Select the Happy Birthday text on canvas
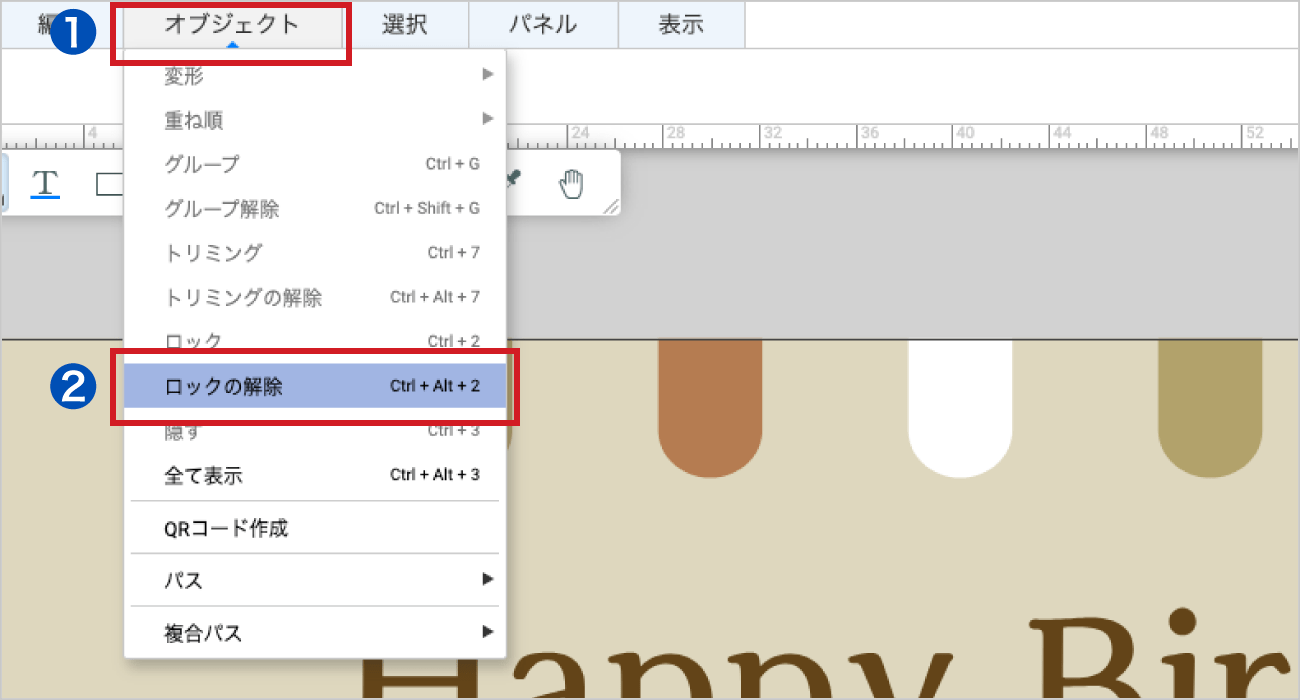Viewport: 1300px width, 700px height. tap(830, 655)
